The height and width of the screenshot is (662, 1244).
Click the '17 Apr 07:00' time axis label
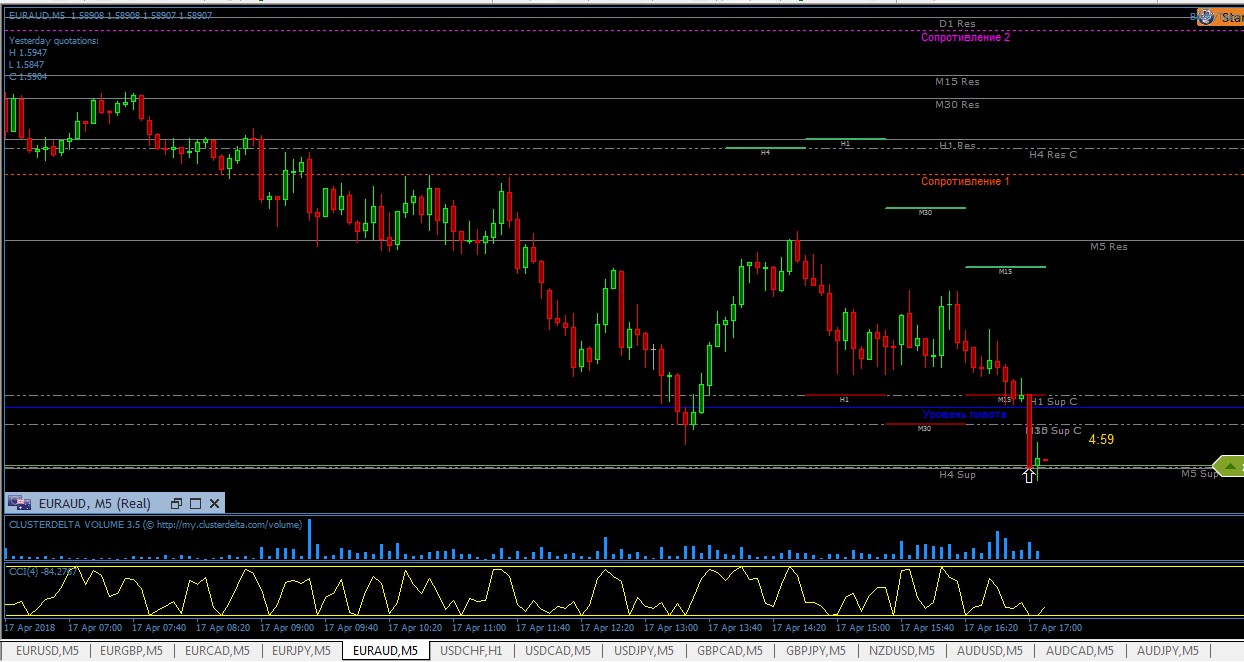pyautogui.click(x=95, y=628)
